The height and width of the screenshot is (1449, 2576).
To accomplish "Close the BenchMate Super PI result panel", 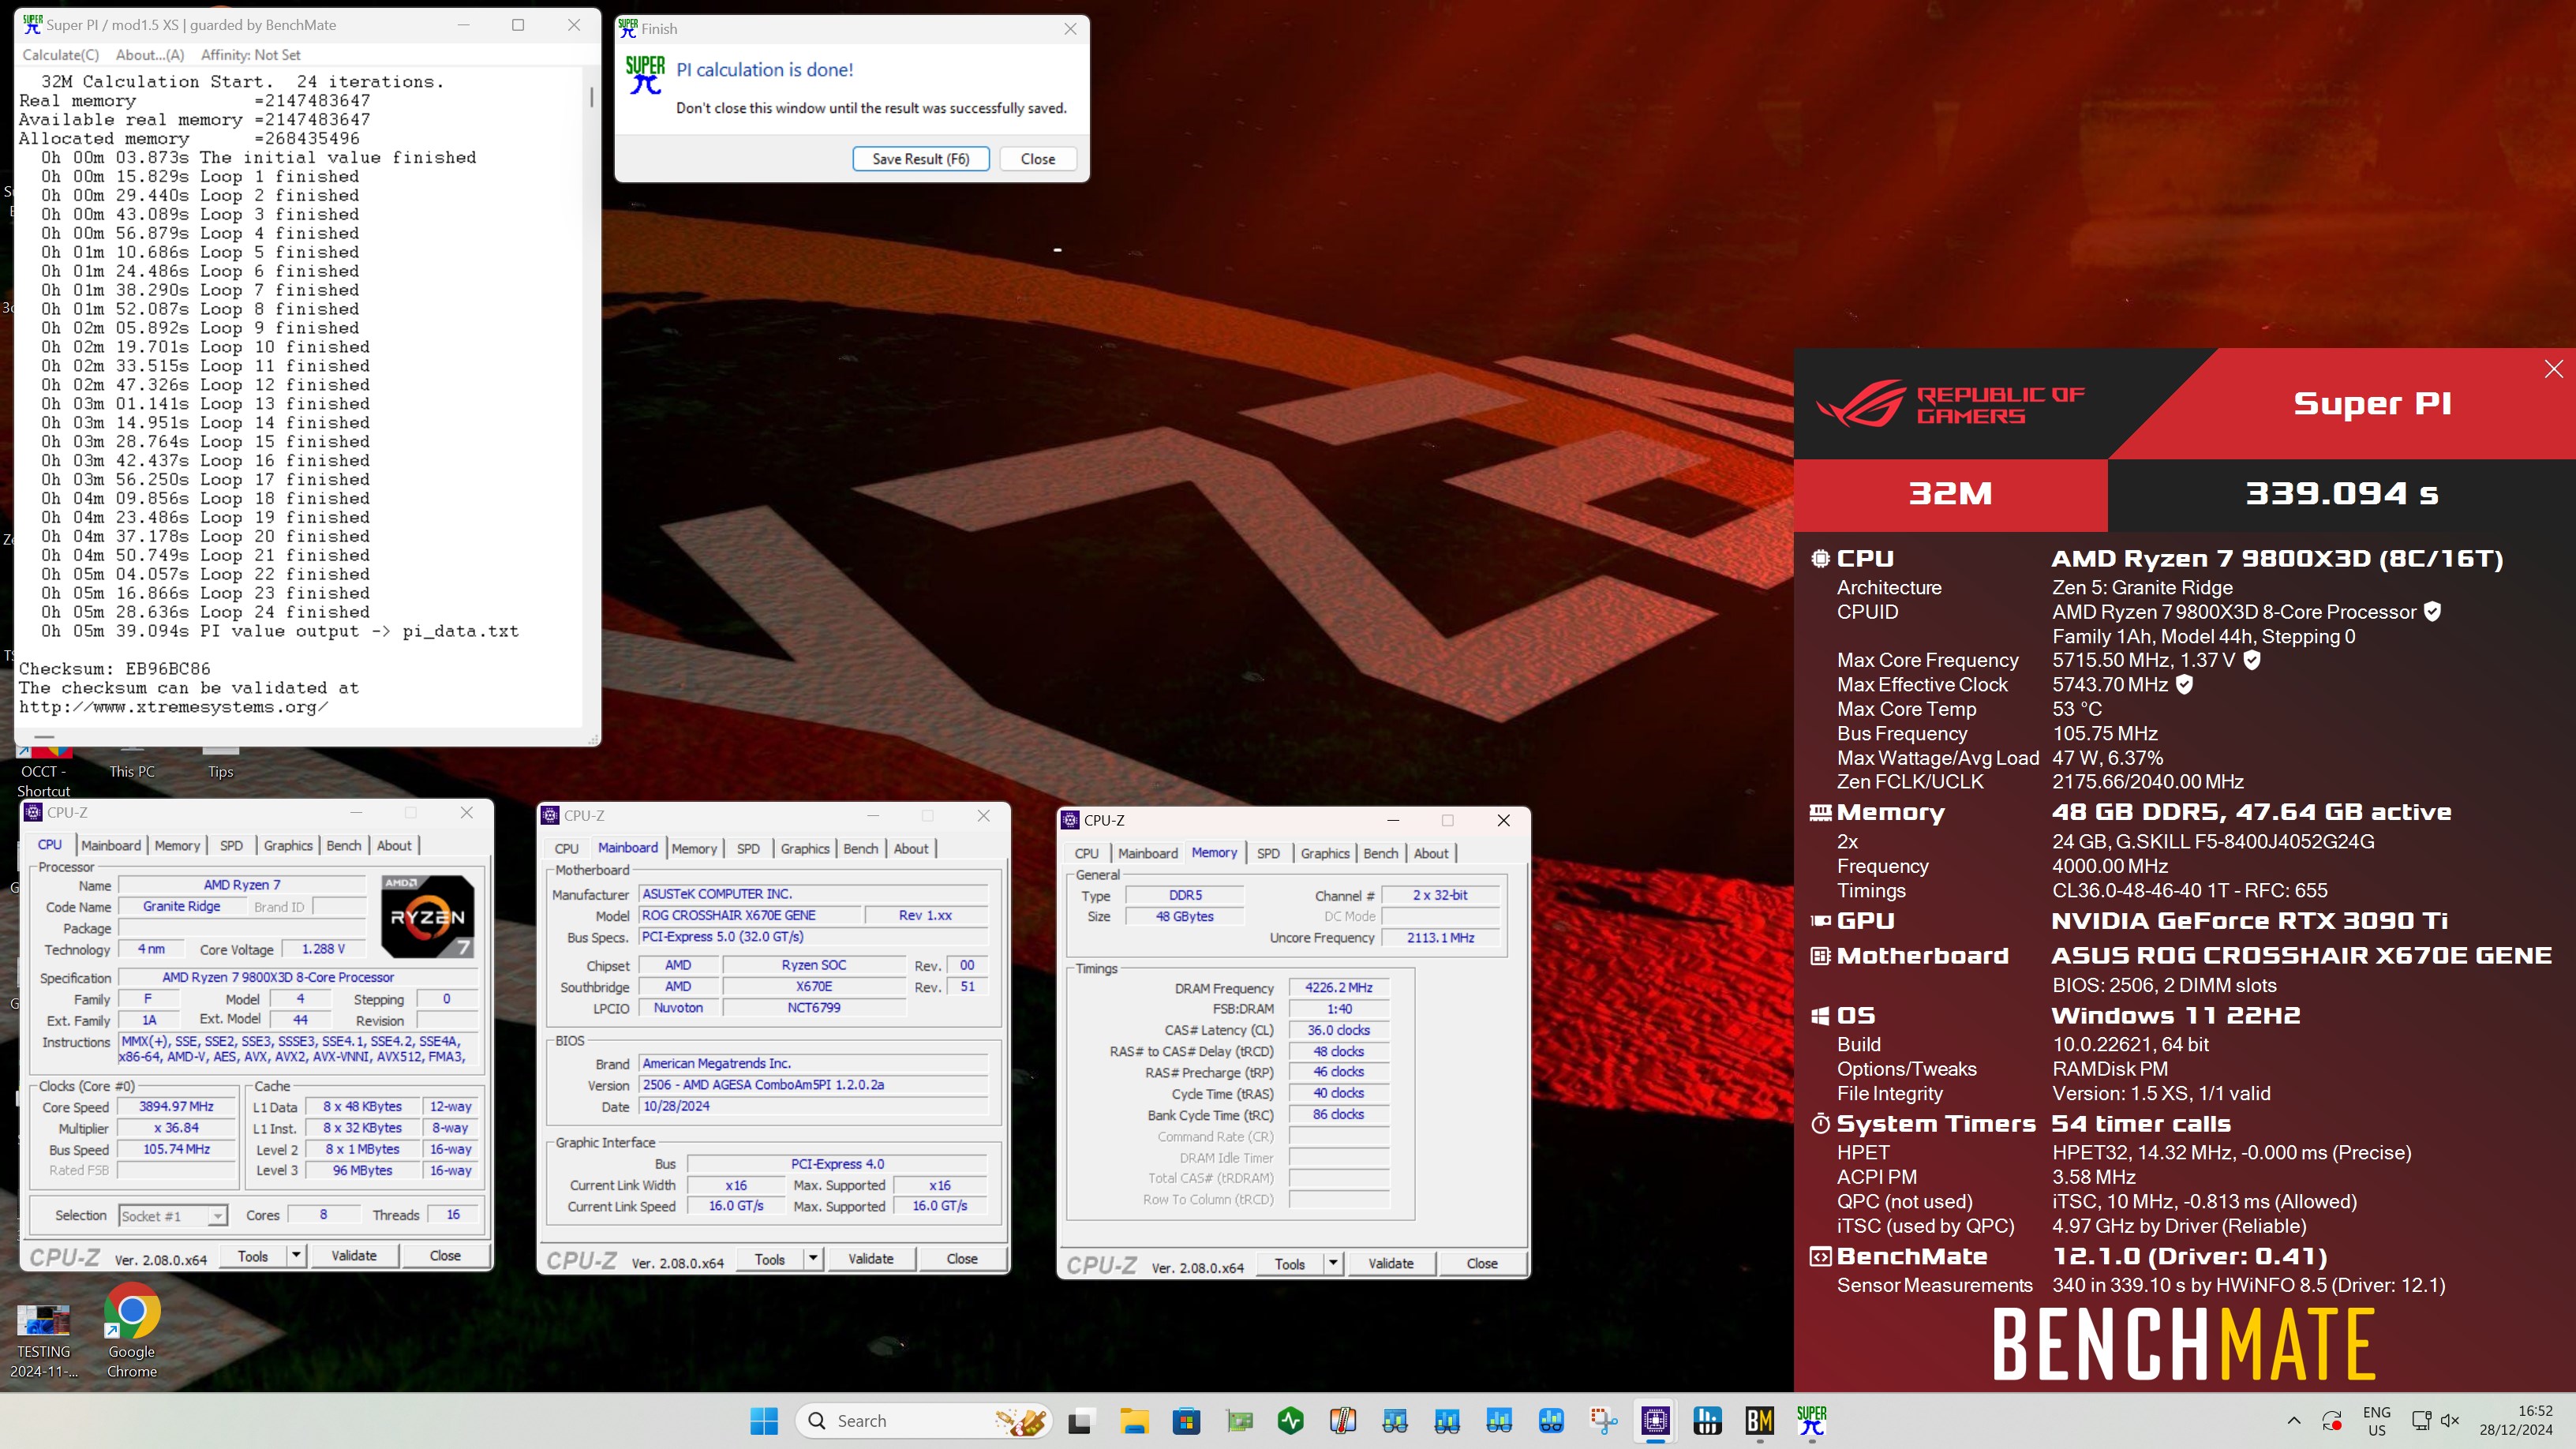I will point(2553,369).
